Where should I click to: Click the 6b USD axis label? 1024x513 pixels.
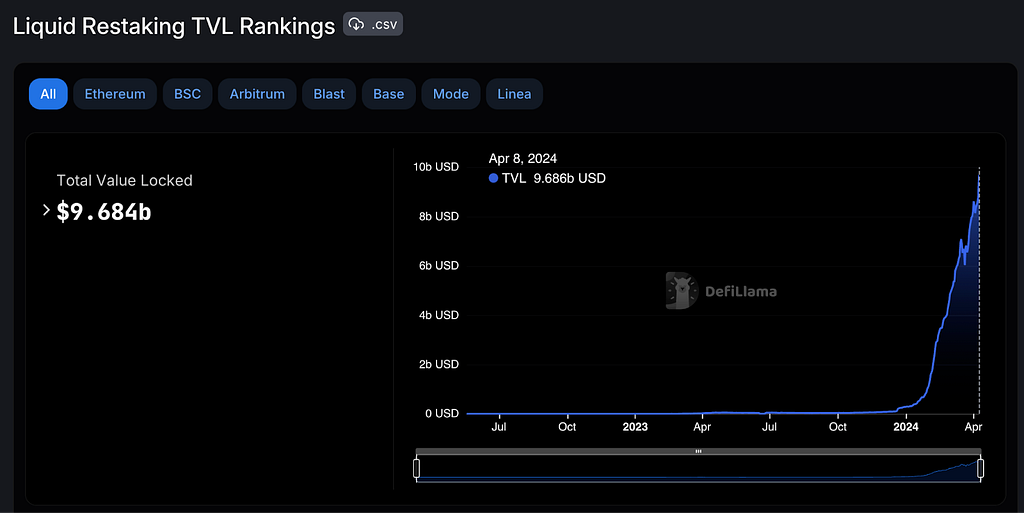pos(439,266)
